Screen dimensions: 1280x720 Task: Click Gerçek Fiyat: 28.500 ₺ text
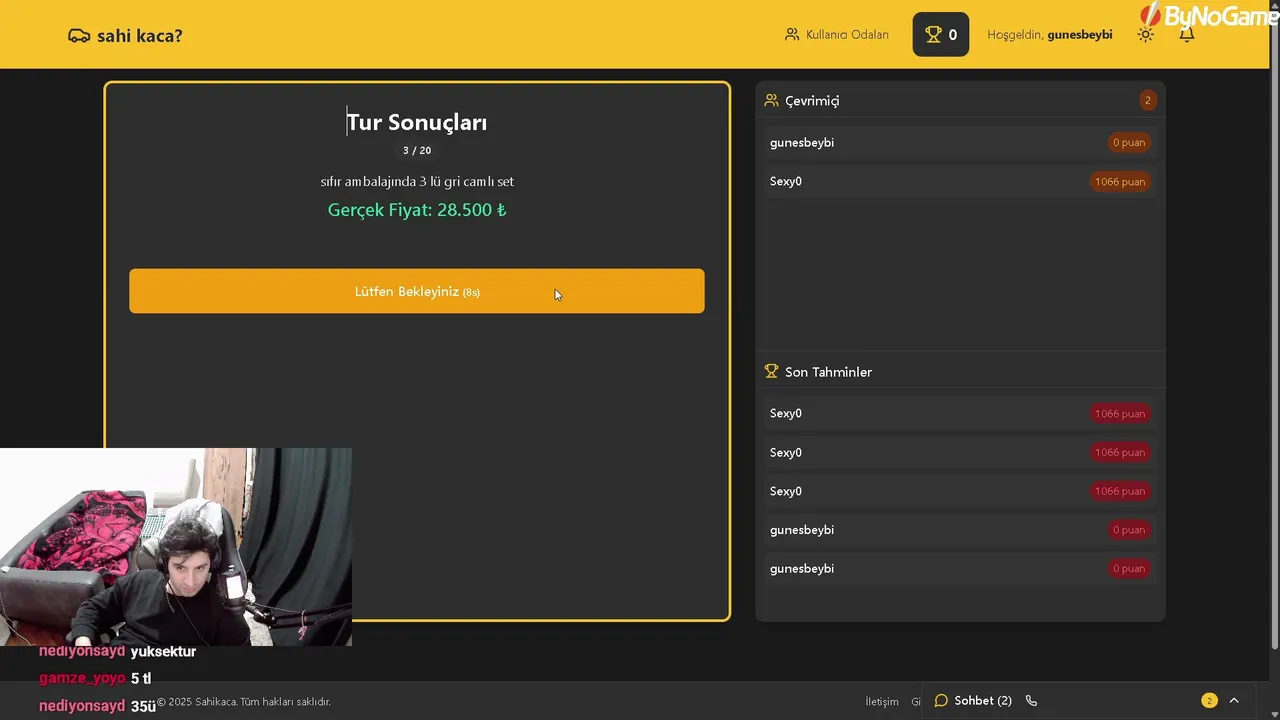tap(417, 210)
